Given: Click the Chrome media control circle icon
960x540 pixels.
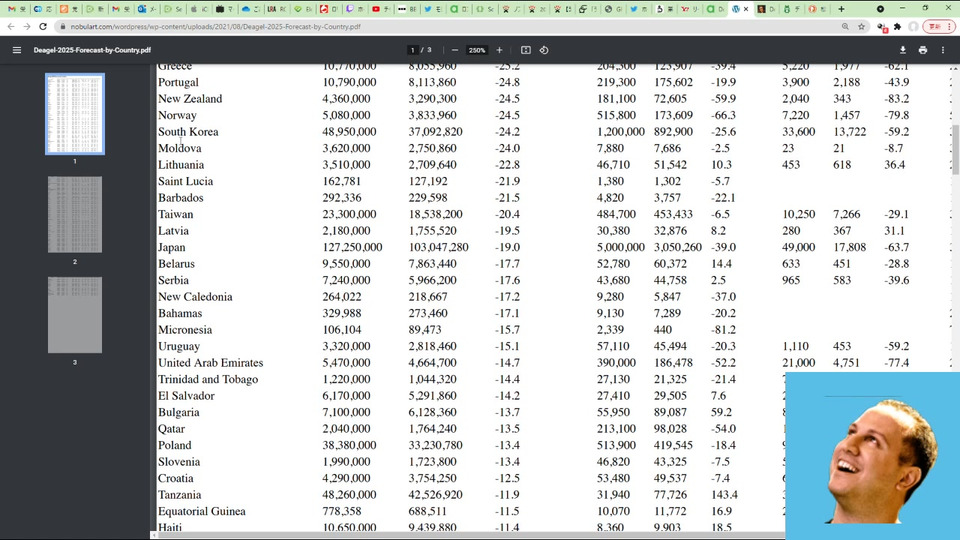Looking at the screenshot, I should [x=880, y=9].
